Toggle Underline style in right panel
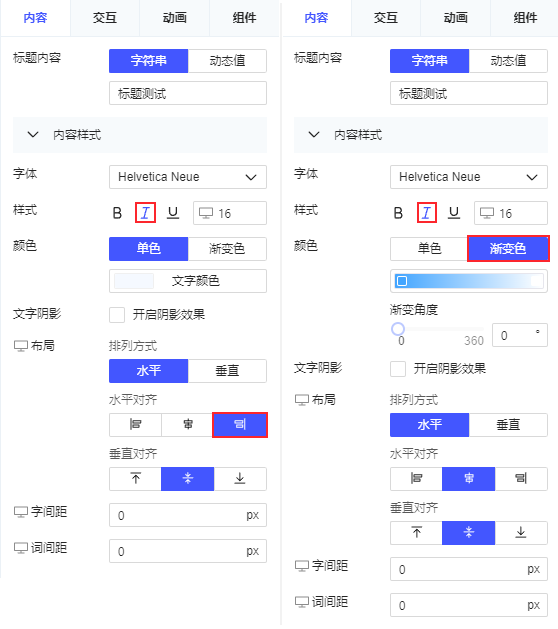 click(454, 213)
